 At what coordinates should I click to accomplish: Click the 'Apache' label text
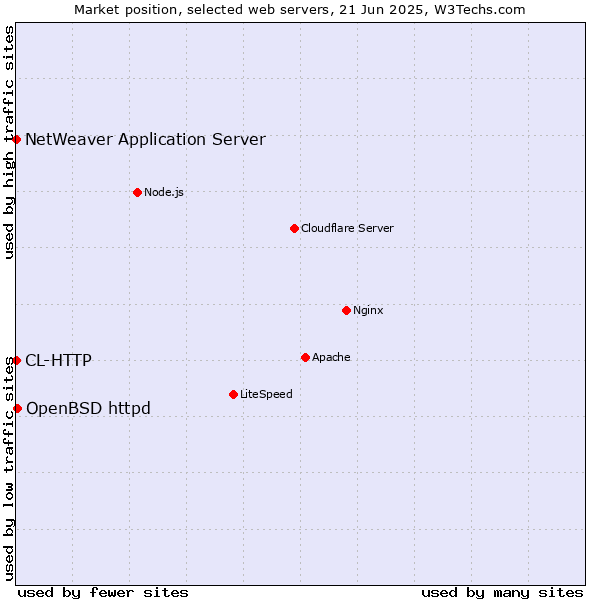tap(331, 357)
